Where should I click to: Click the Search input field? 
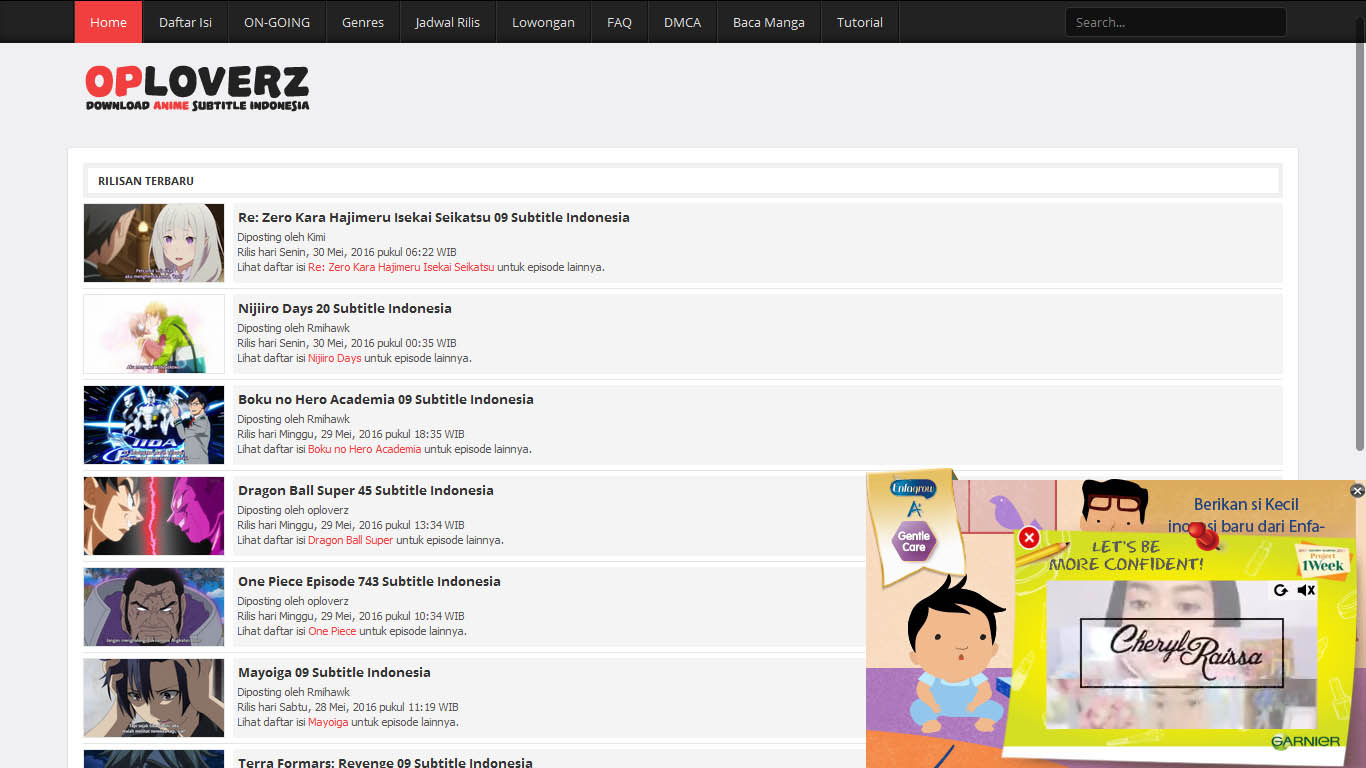[1176, 22]
